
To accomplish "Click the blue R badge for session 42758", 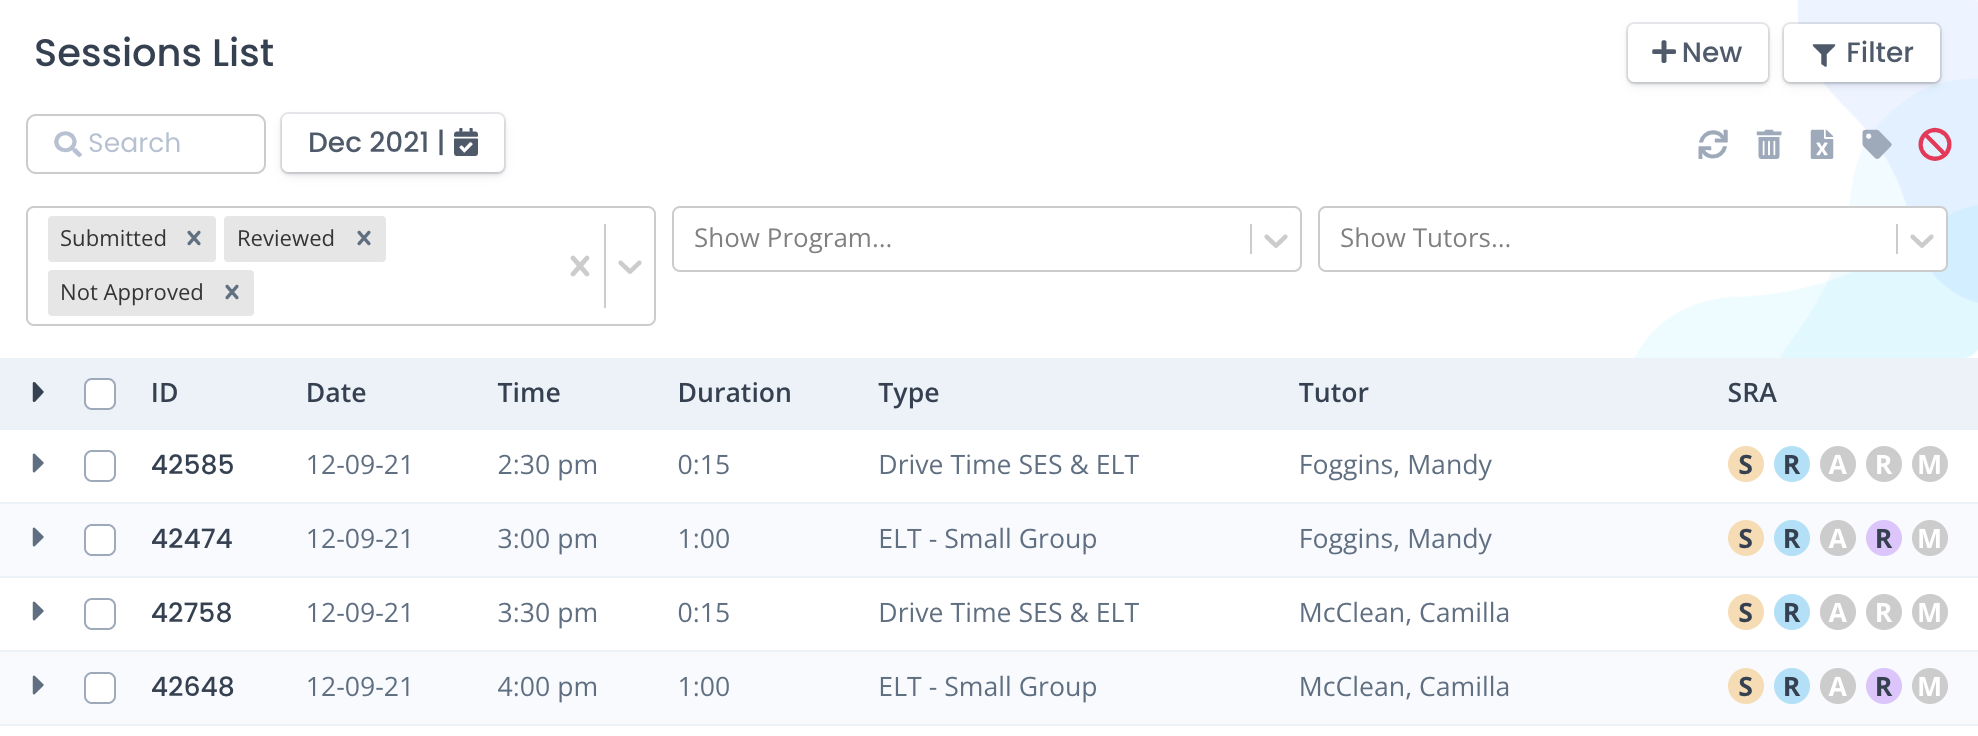I will [x=1792, y=613].
